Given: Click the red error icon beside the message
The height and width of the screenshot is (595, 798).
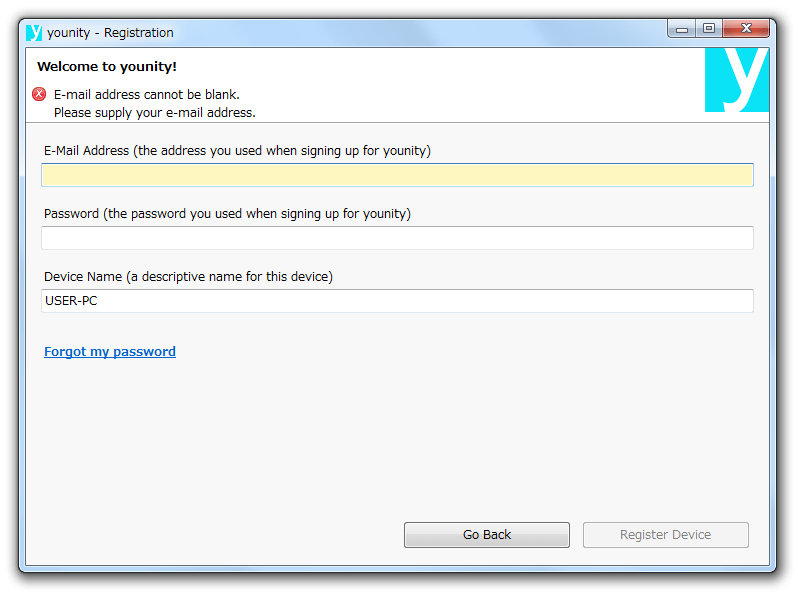Looking at the screenshot, I should (39, 94).
